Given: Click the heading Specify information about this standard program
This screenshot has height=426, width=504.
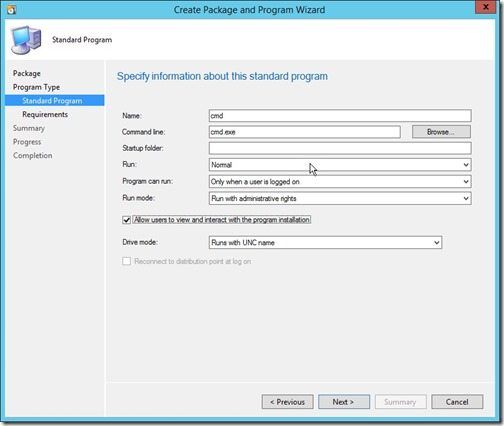Looking at the screenshot, I should click(222, 76).
